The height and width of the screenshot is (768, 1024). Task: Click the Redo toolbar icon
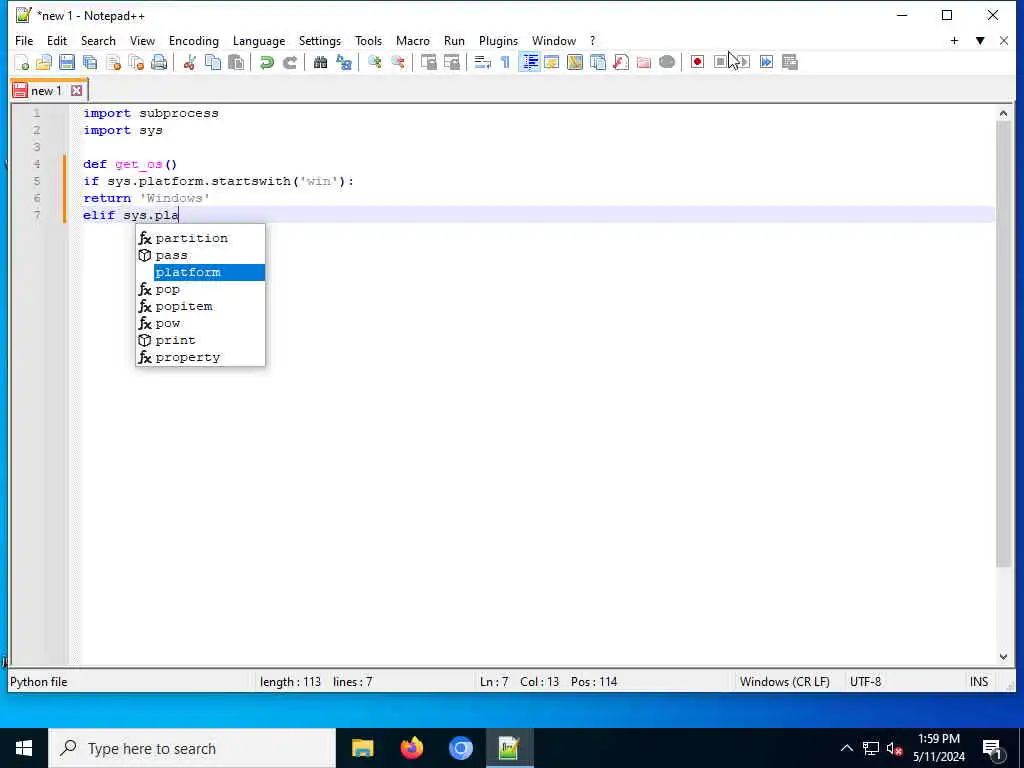(x=289, y=62)
